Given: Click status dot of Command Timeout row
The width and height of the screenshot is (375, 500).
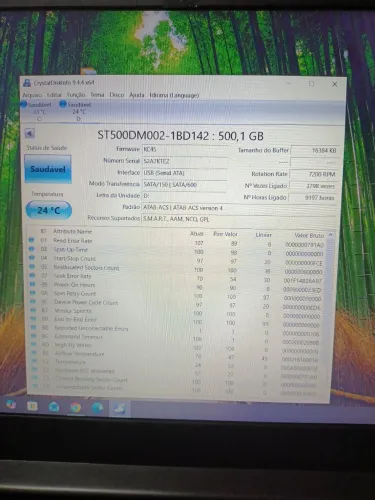Looking at the screenshot, I should pyautogui.click(x=33, y=336).
